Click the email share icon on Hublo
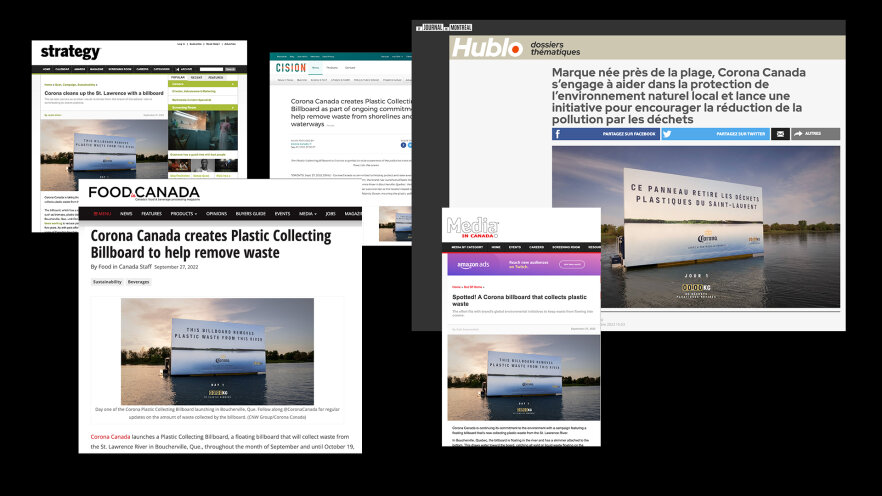This screenshot has width=882, height=496. click(x=780, y=134)
